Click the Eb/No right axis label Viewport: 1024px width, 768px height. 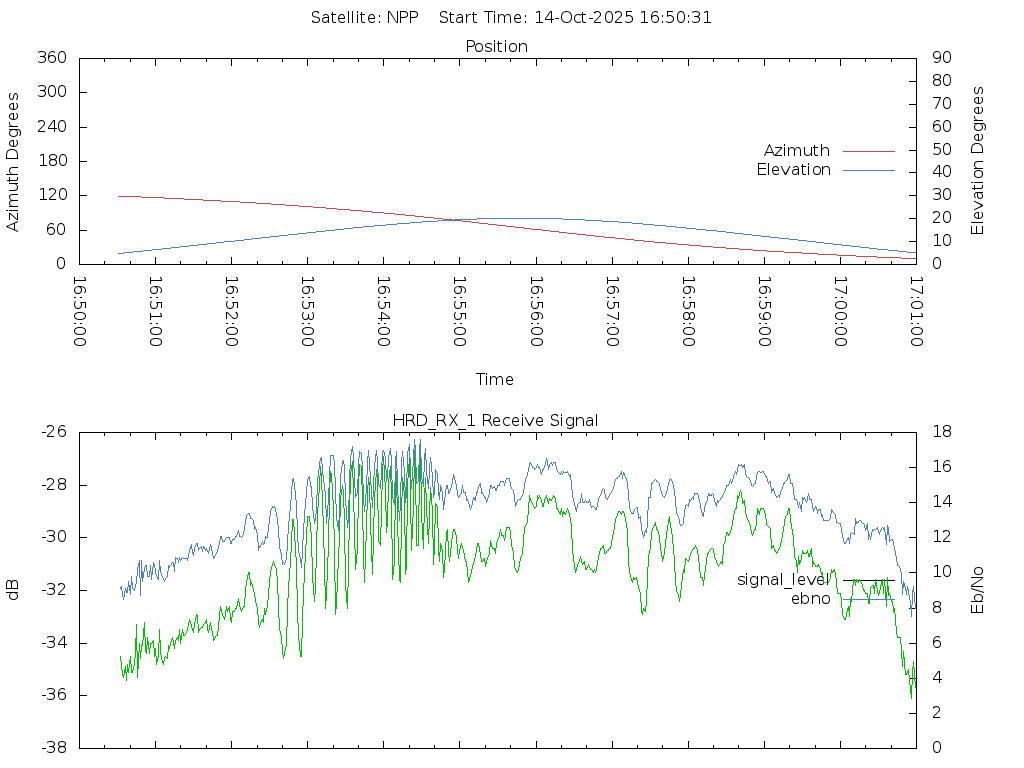coord(978,589)
